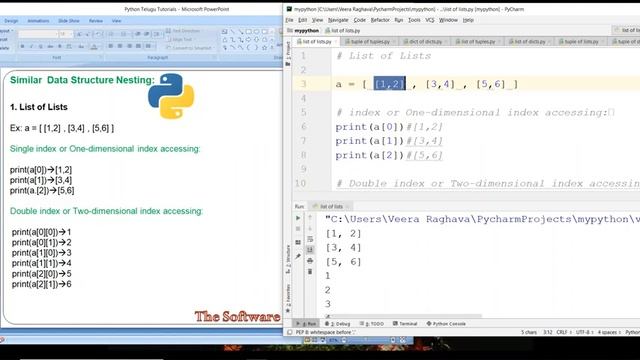Open PyCharm VCS menu
The width and height of the screenshot is (640, 360).
point(430,20)
